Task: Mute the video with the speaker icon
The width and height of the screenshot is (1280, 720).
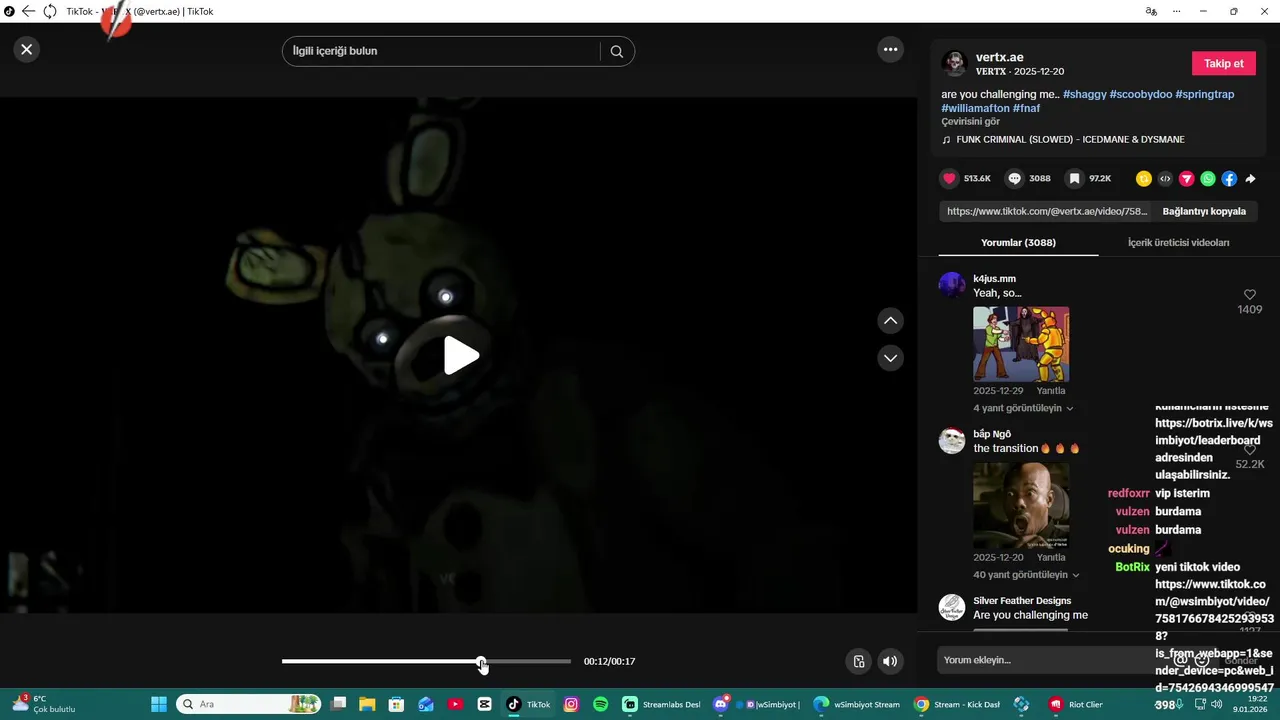Action: coord(889,661)
